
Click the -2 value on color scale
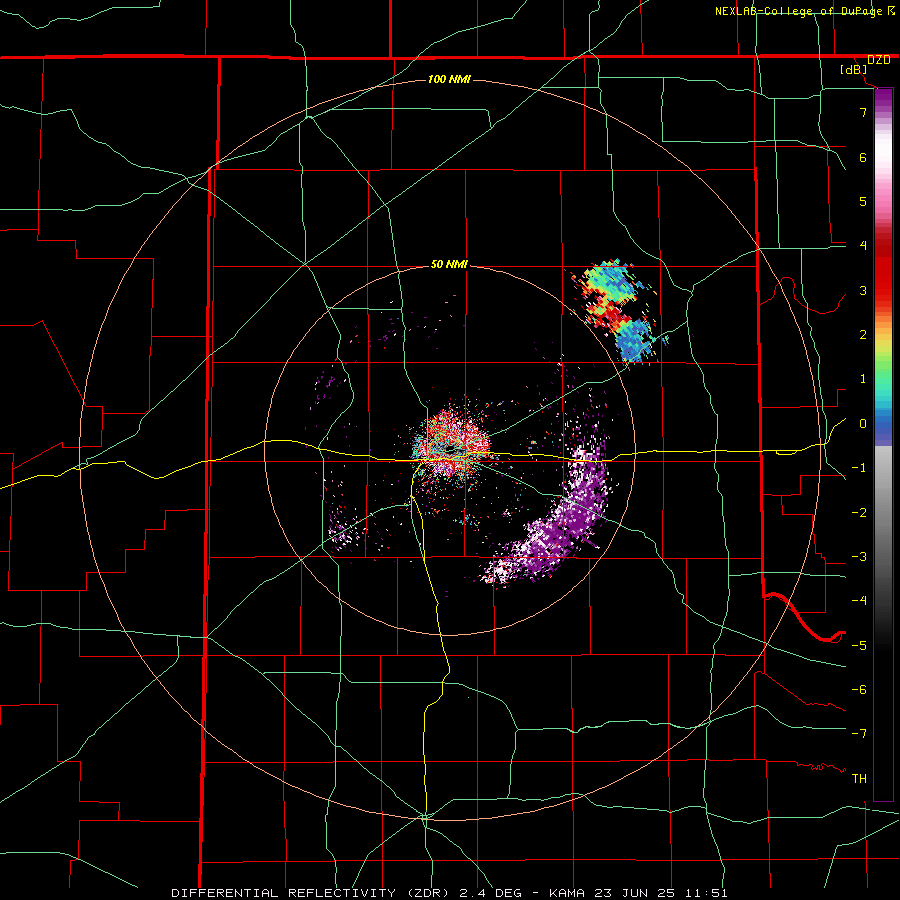click(859, 513)
